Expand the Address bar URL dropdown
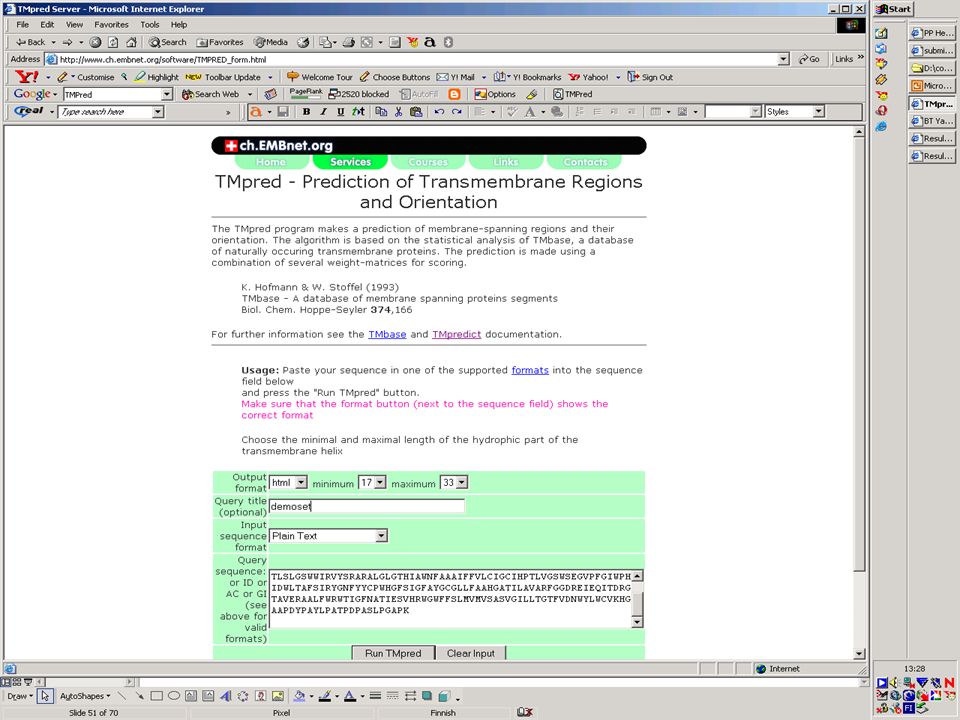 [783, 59]
